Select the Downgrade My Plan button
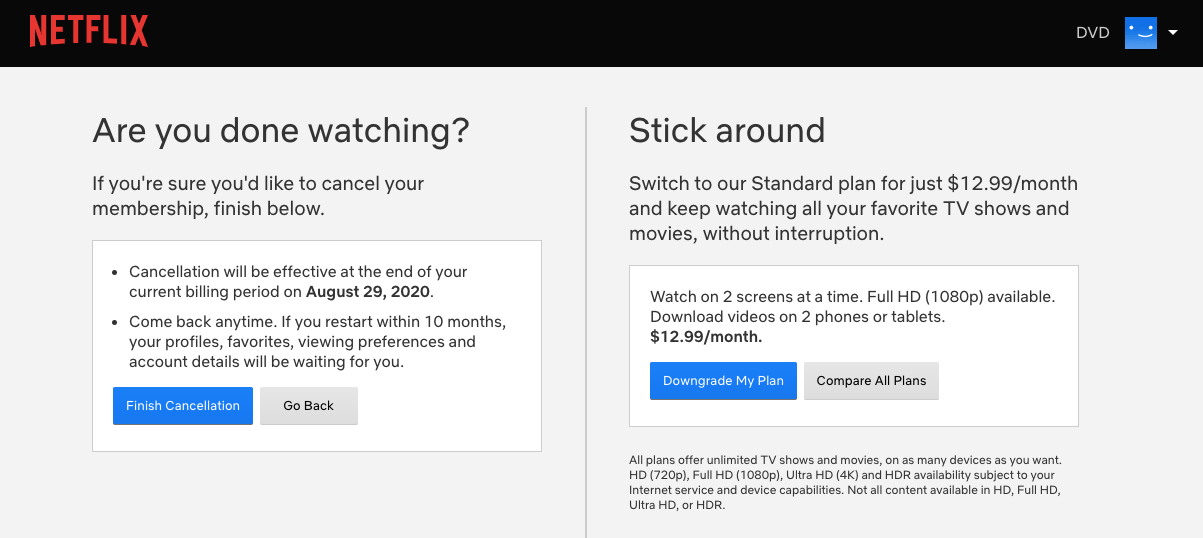The image size is (1203, 538). click(723, 381)
